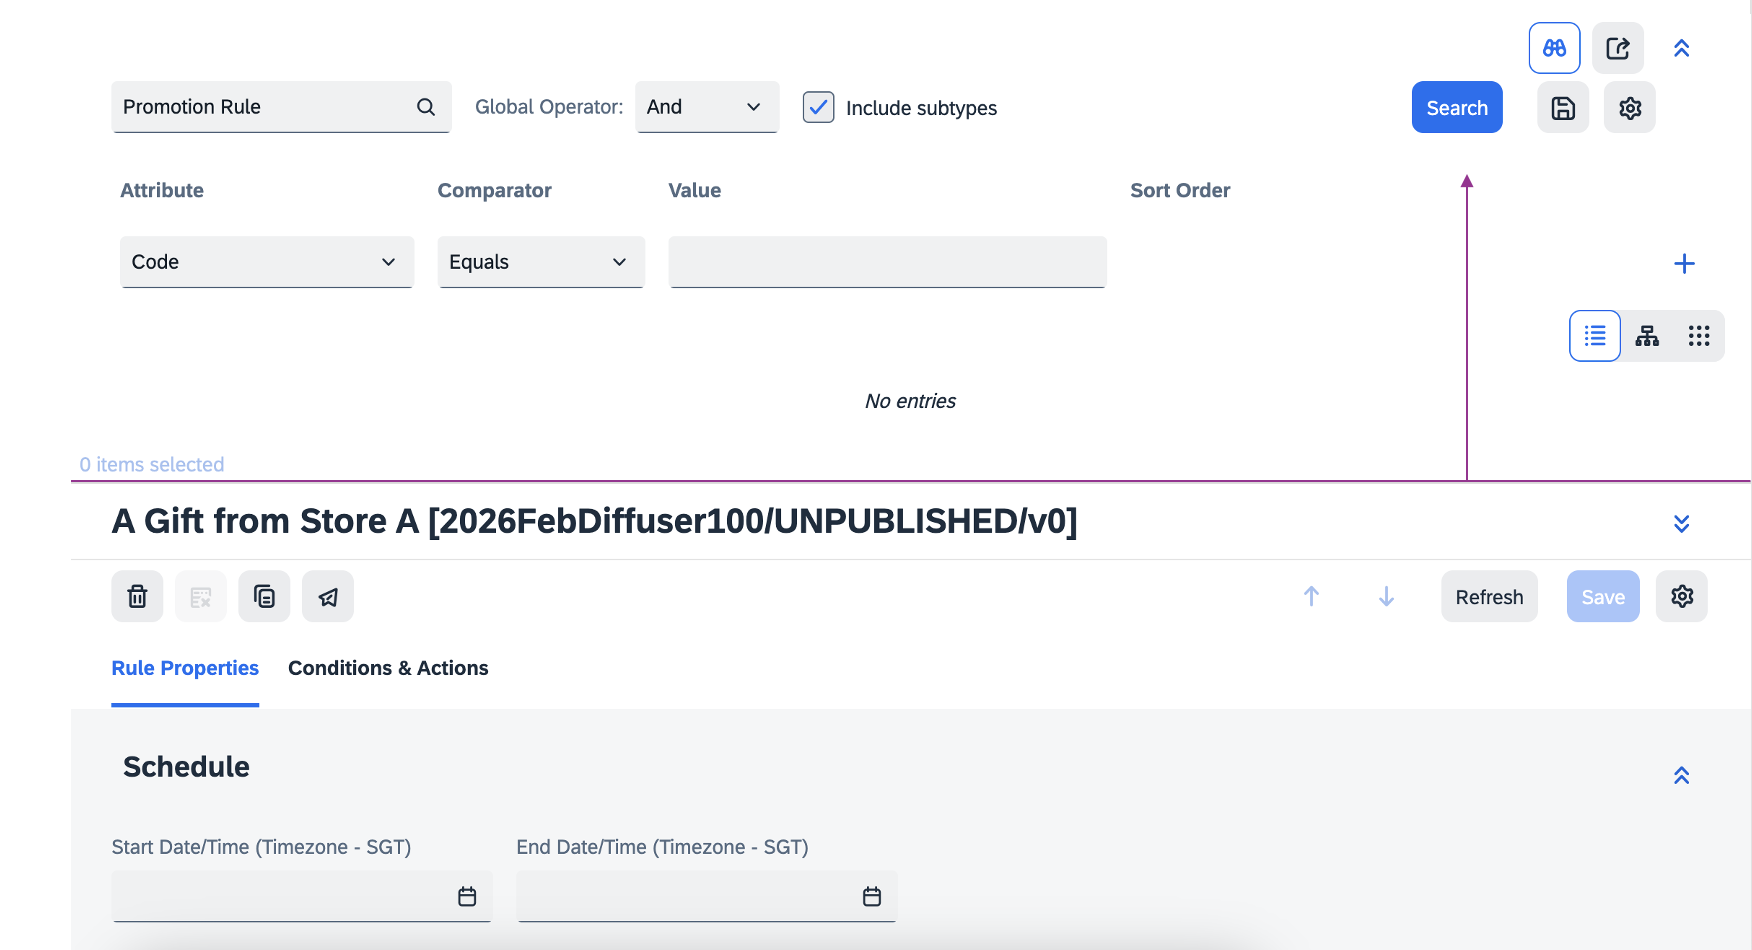
Task: Click the Refresh button
Action: click(x=1488, y=597)
